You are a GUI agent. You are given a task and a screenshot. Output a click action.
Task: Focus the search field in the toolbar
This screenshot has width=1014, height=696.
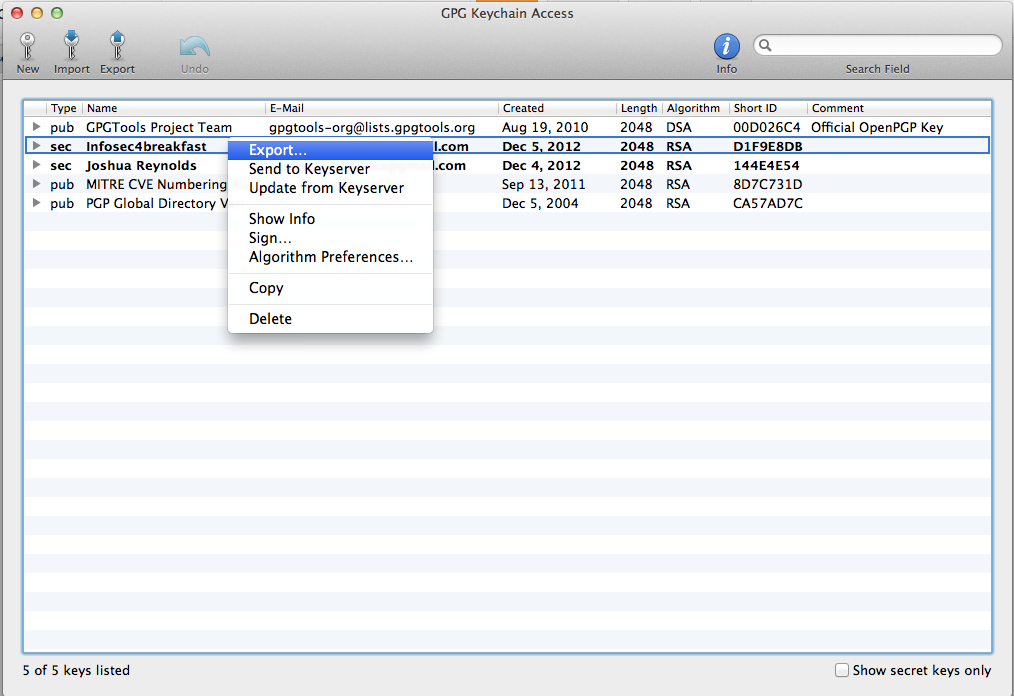[x=878, y=45]
